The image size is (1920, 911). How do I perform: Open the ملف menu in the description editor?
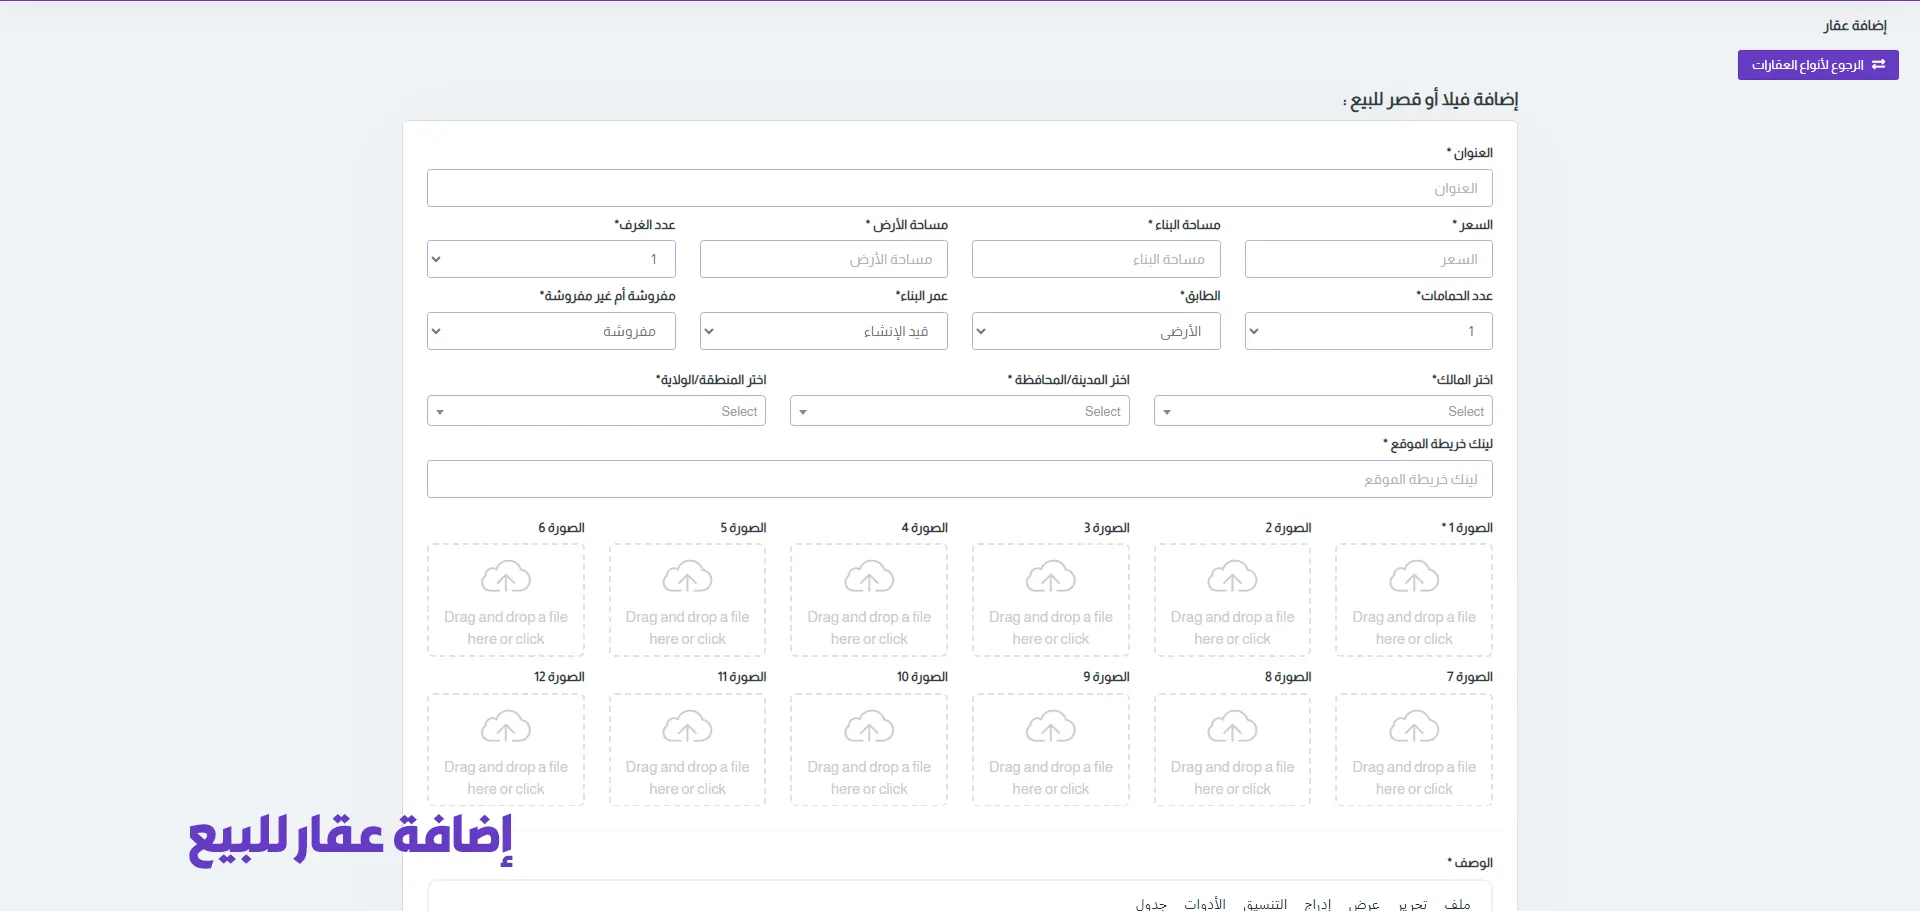pos(1457,904)
